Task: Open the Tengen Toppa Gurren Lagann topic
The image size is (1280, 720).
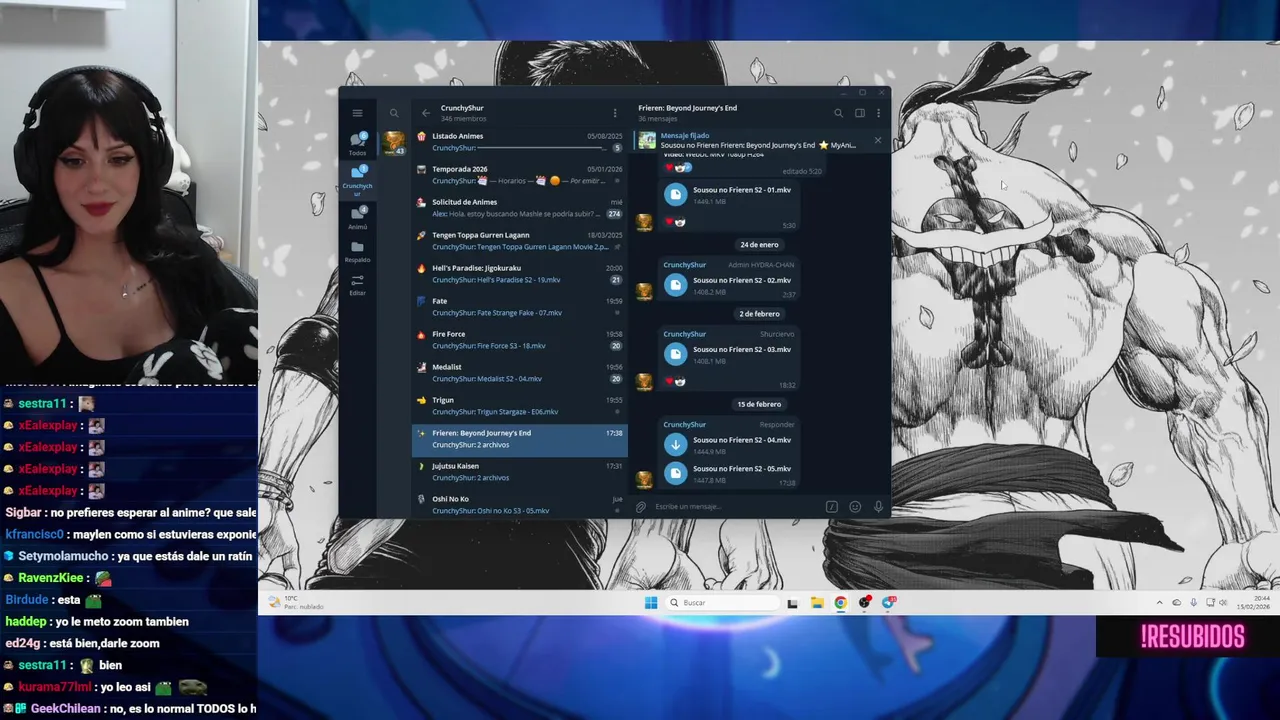Action: click(x=520, y=241)
